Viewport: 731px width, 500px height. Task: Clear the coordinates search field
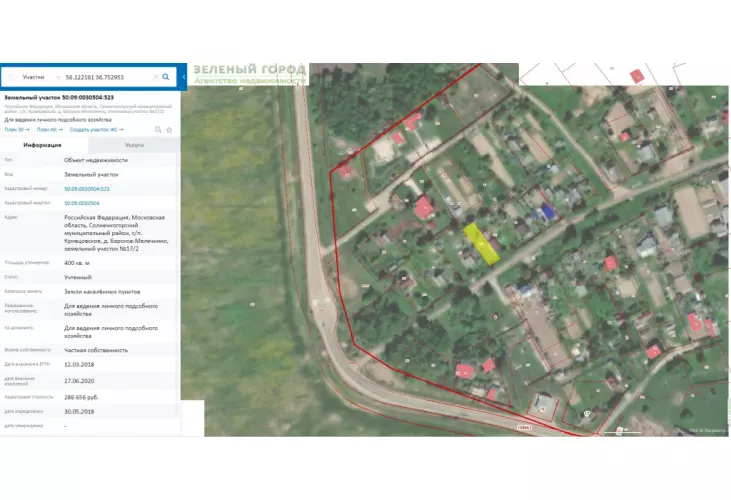[x=155, y=76]
